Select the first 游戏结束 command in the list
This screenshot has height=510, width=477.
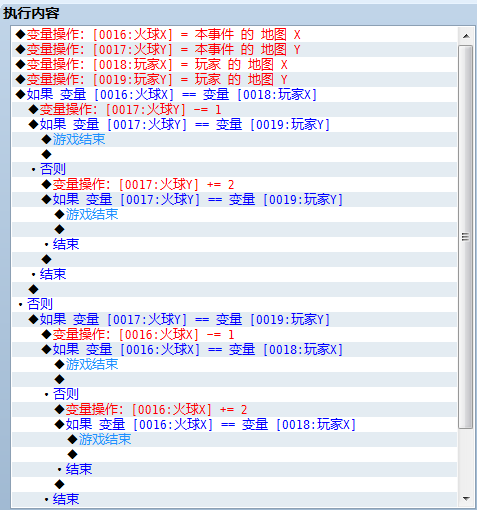pos(234,139)
